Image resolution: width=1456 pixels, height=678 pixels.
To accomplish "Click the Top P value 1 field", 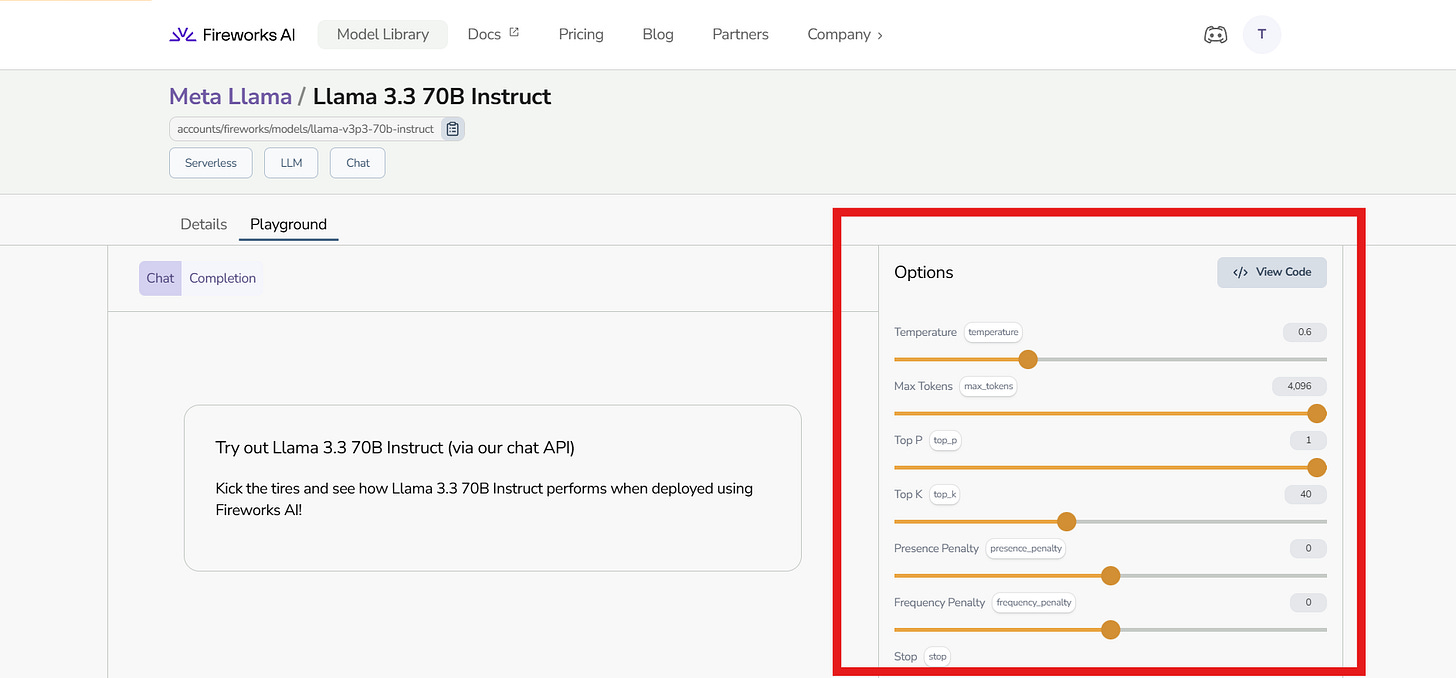I will pos(1308,440).
